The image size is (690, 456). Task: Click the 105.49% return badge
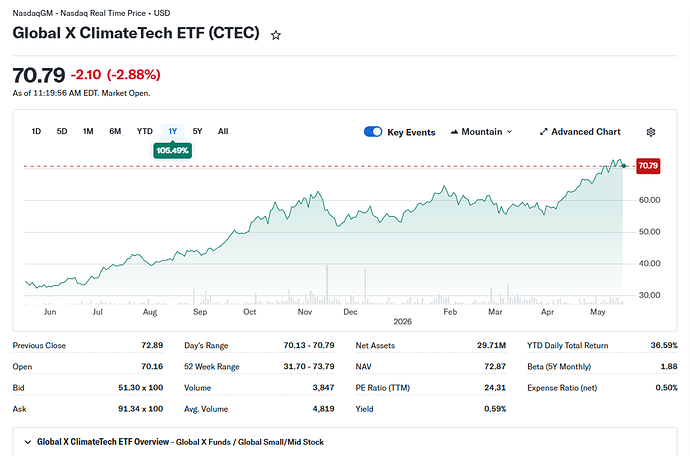tap(172, 151)
